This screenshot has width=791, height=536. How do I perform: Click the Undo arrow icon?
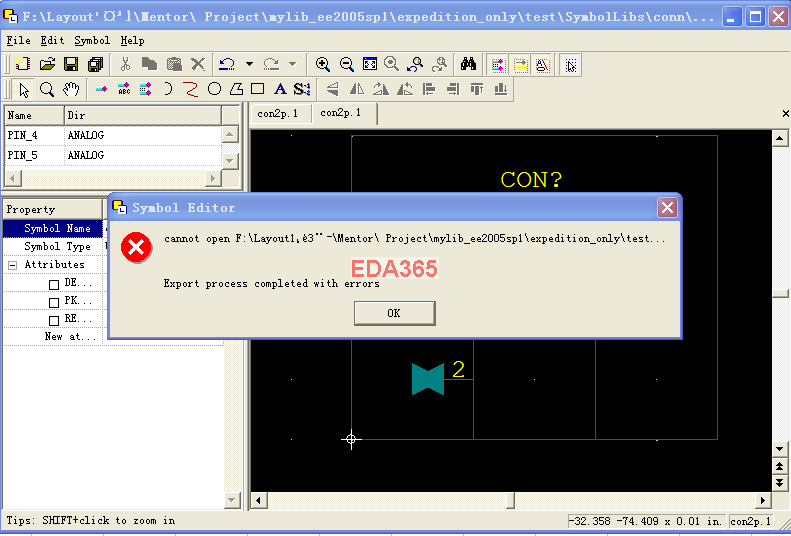[227, 64]
